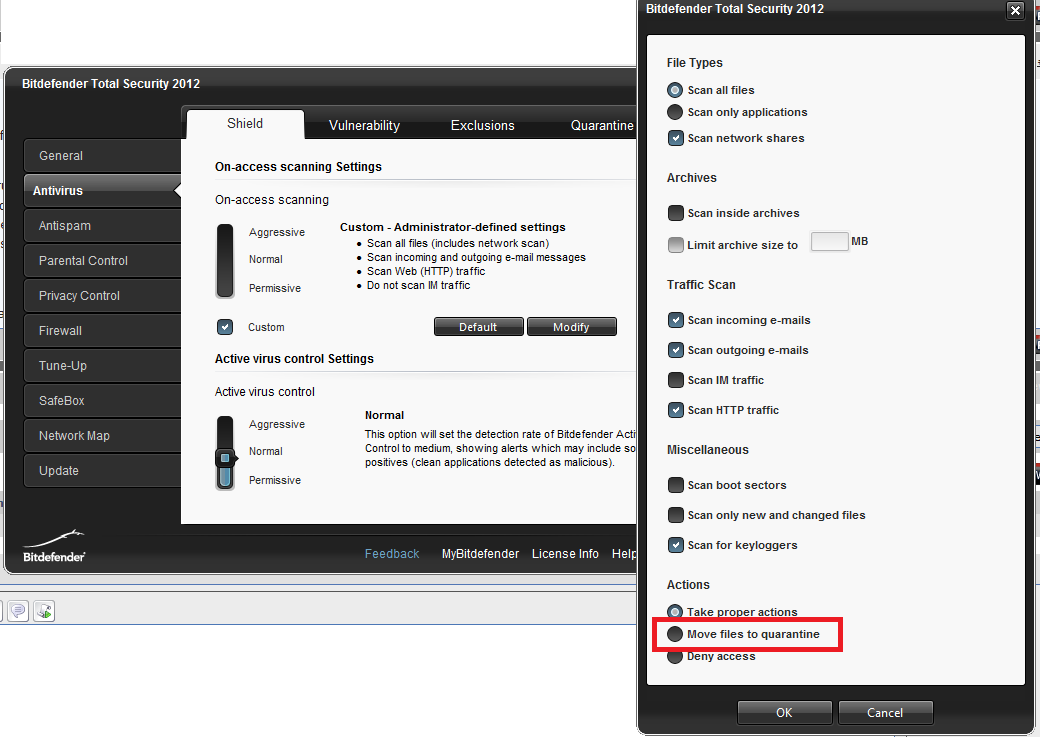Toggle Scan network shares checkbox

675,138
